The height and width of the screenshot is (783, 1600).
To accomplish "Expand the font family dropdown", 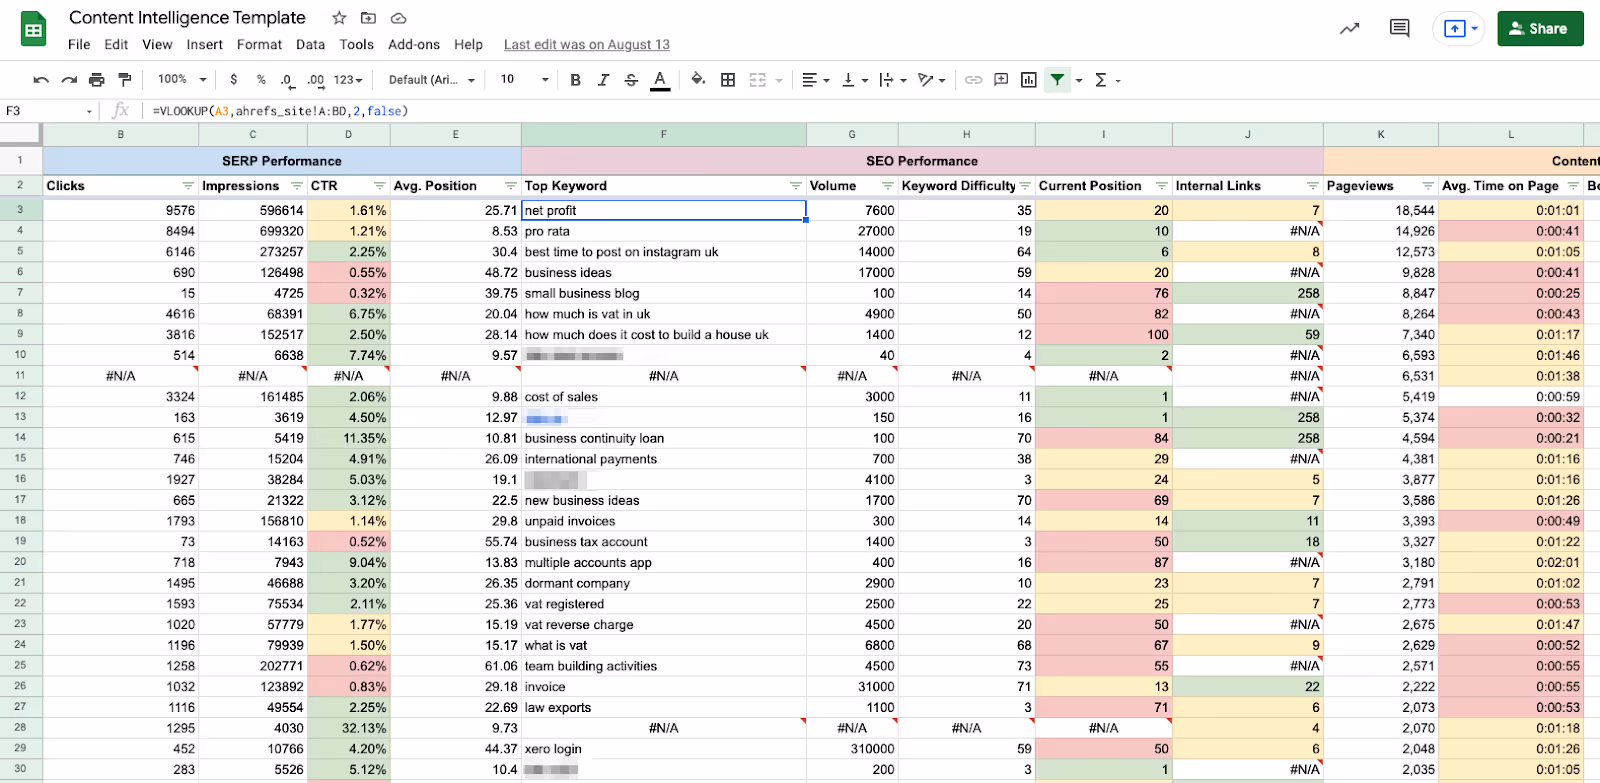I will tap(432, 80).
